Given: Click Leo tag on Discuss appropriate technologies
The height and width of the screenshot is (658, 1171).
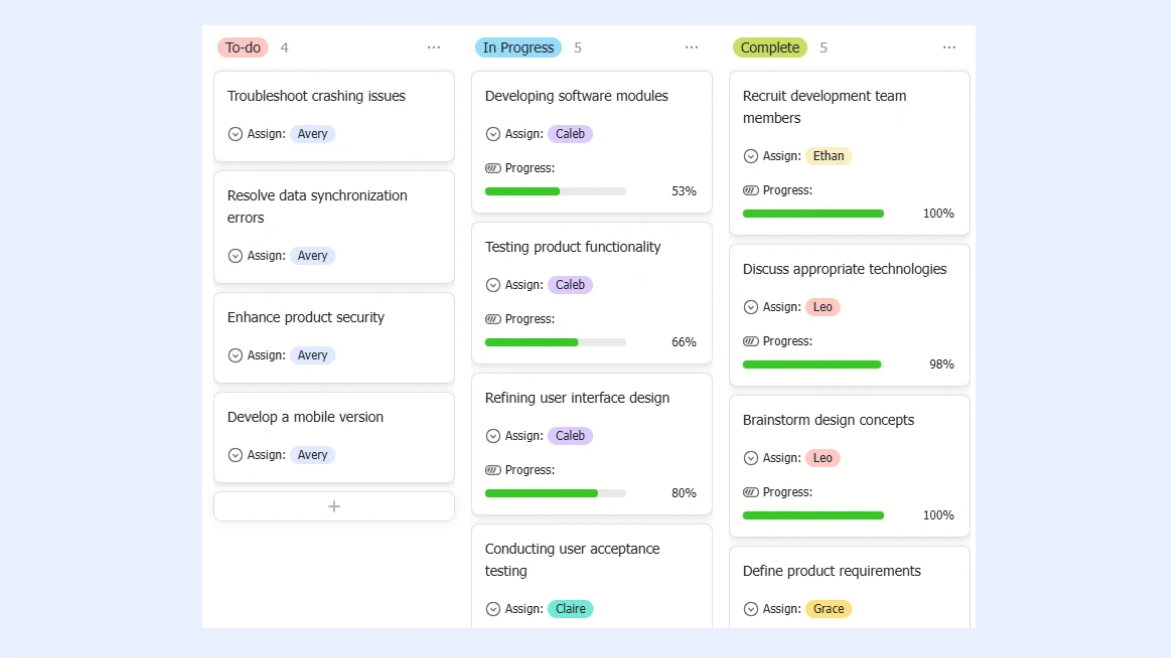Looking at the screenshot, I should click(x=822, y=307).
